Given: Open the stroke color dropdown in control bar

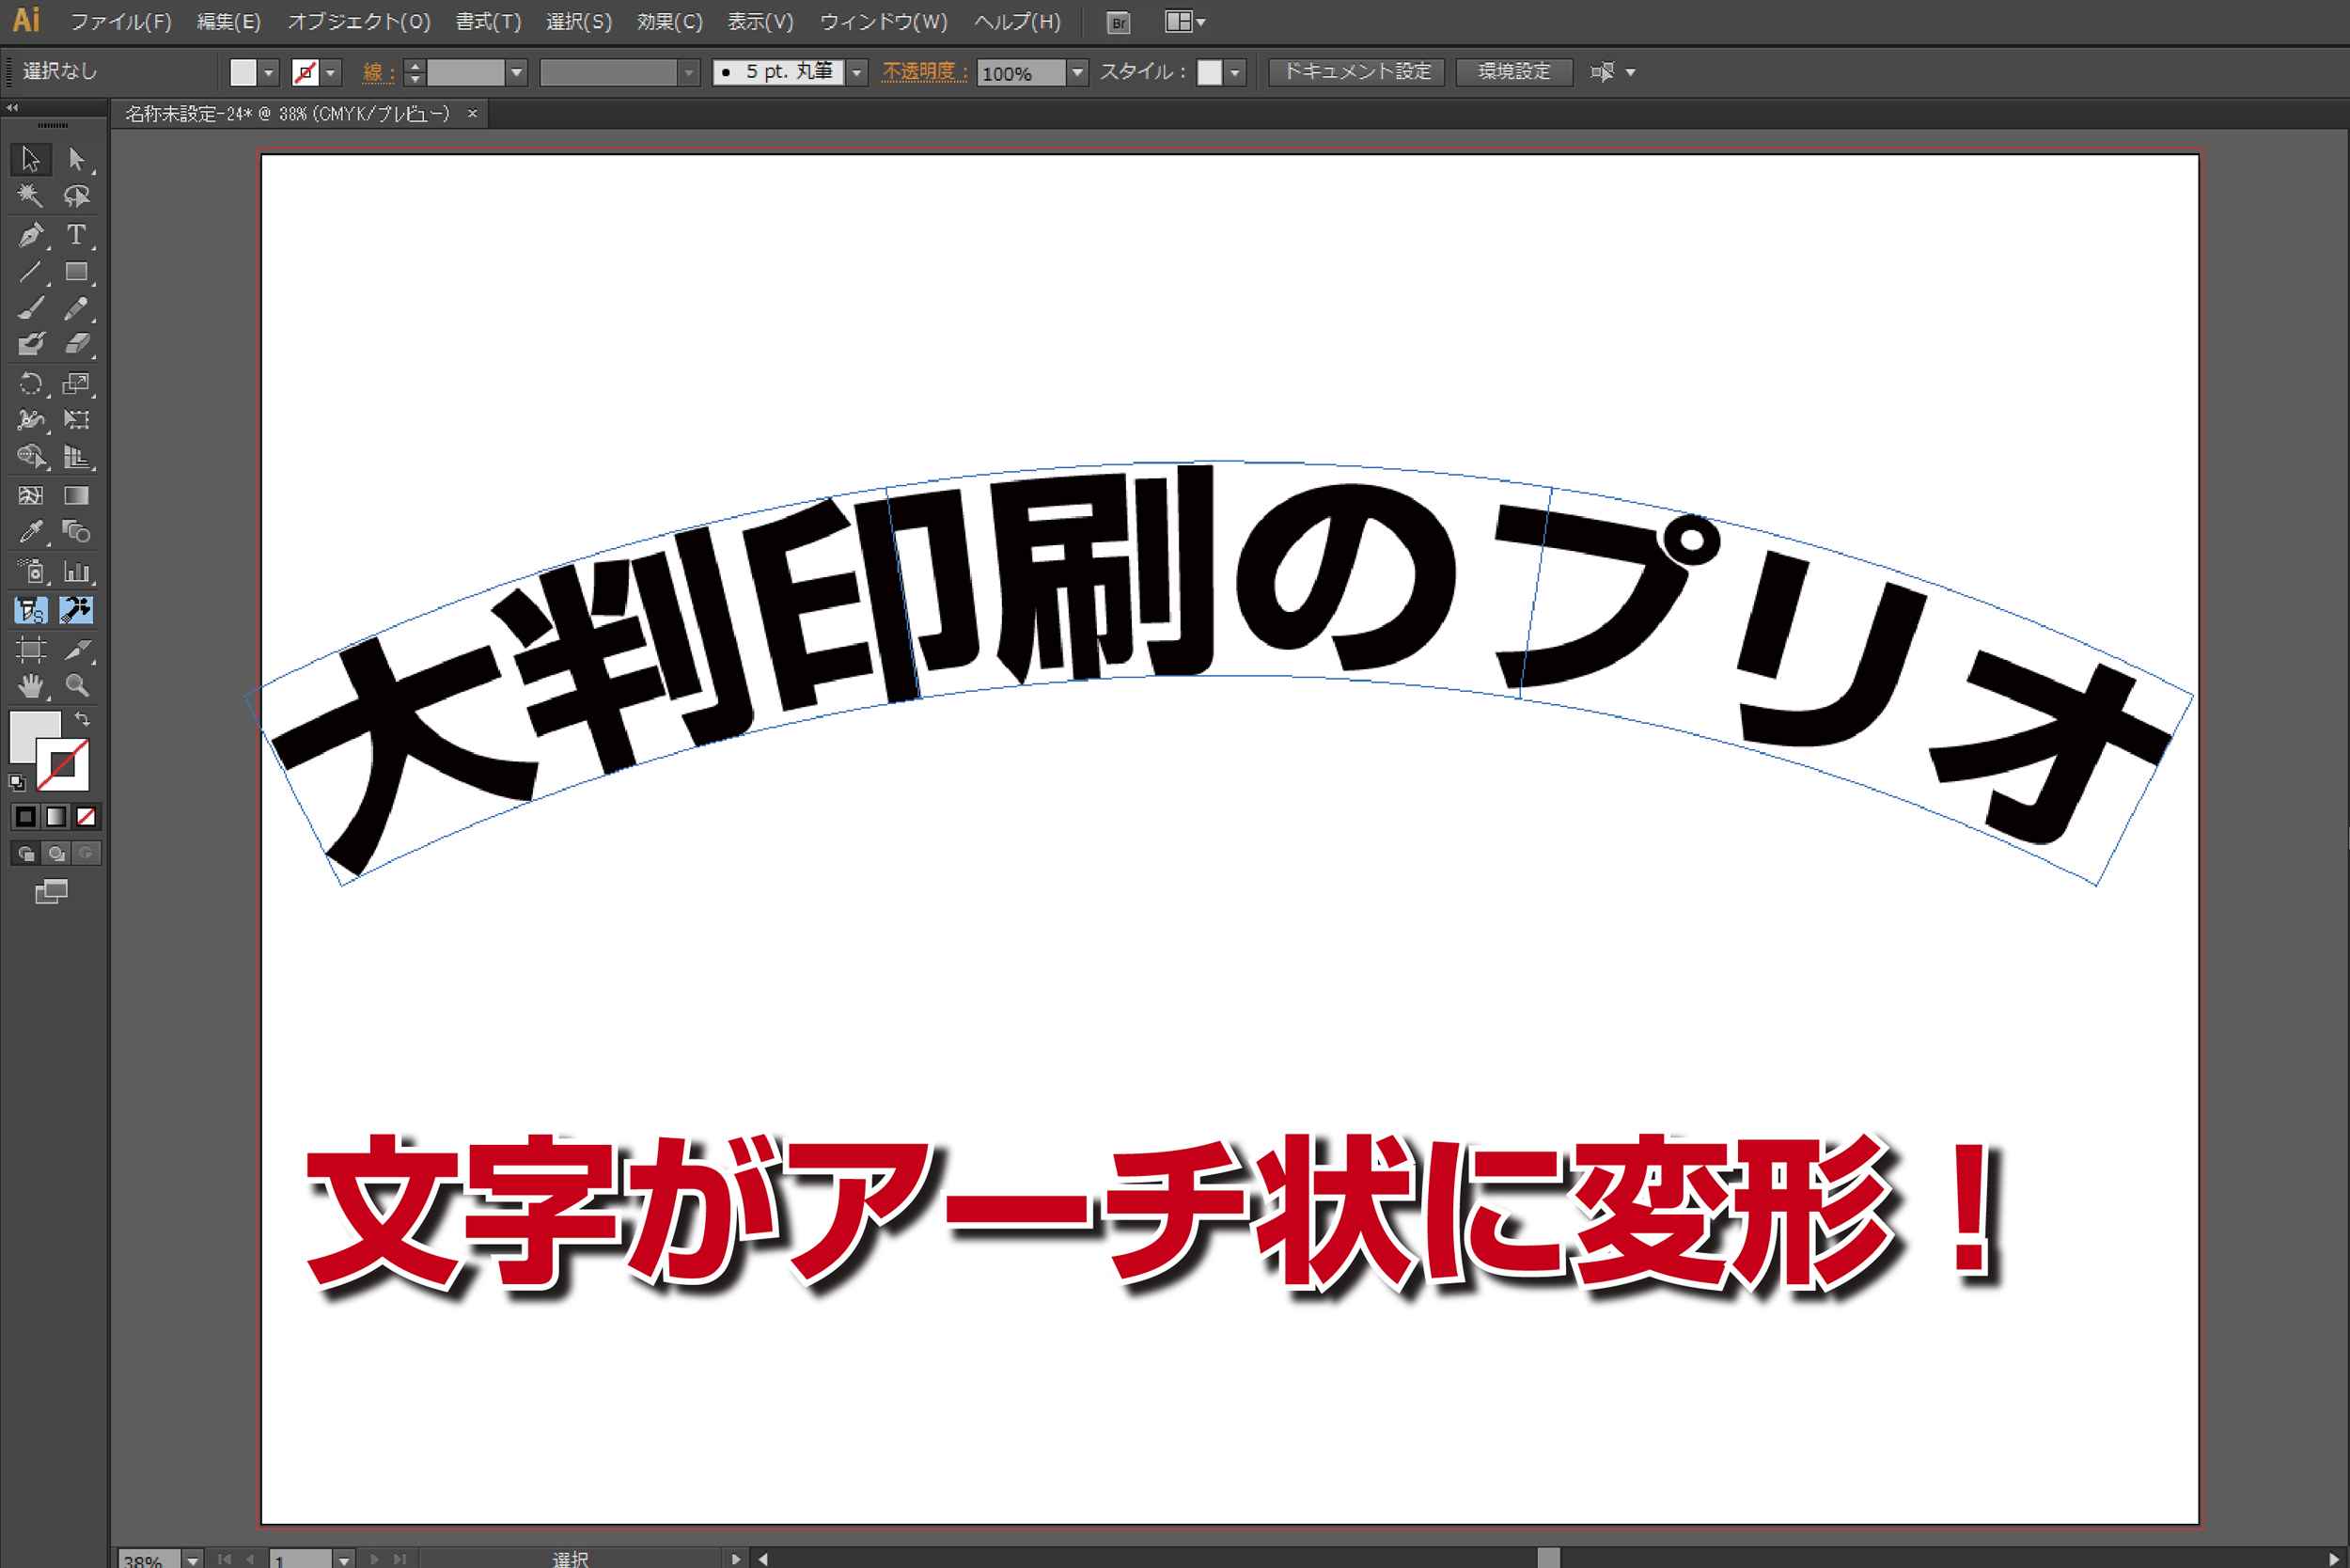Looking at the screenshot, I should pos(331,73).
